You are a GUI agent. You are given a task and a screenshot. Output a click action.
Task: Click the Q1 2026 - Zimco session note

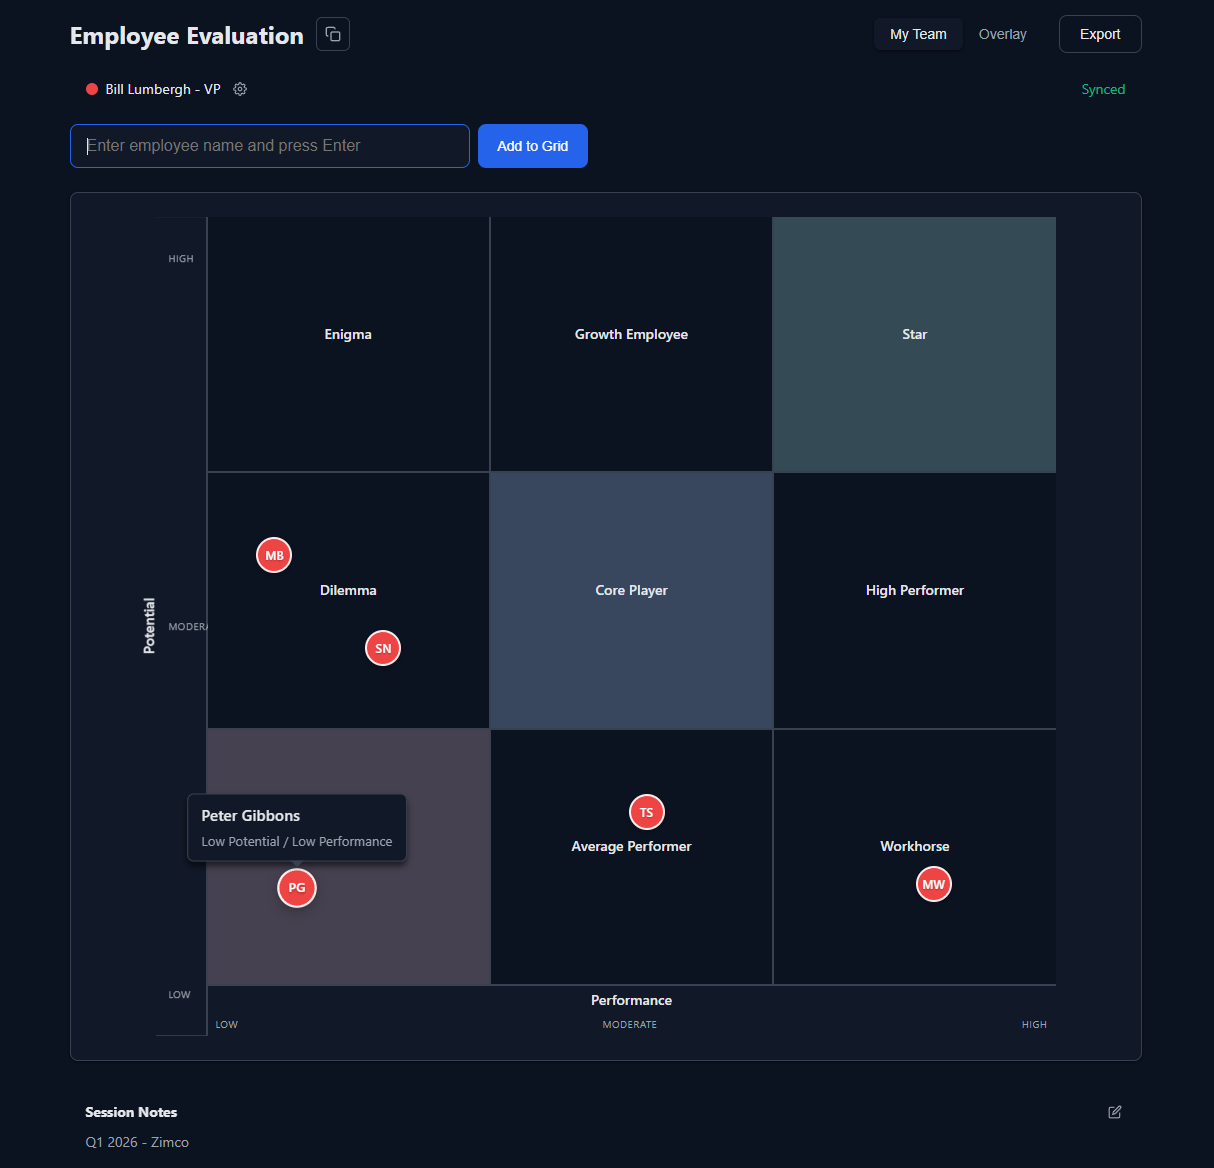tap(137, 1142)
